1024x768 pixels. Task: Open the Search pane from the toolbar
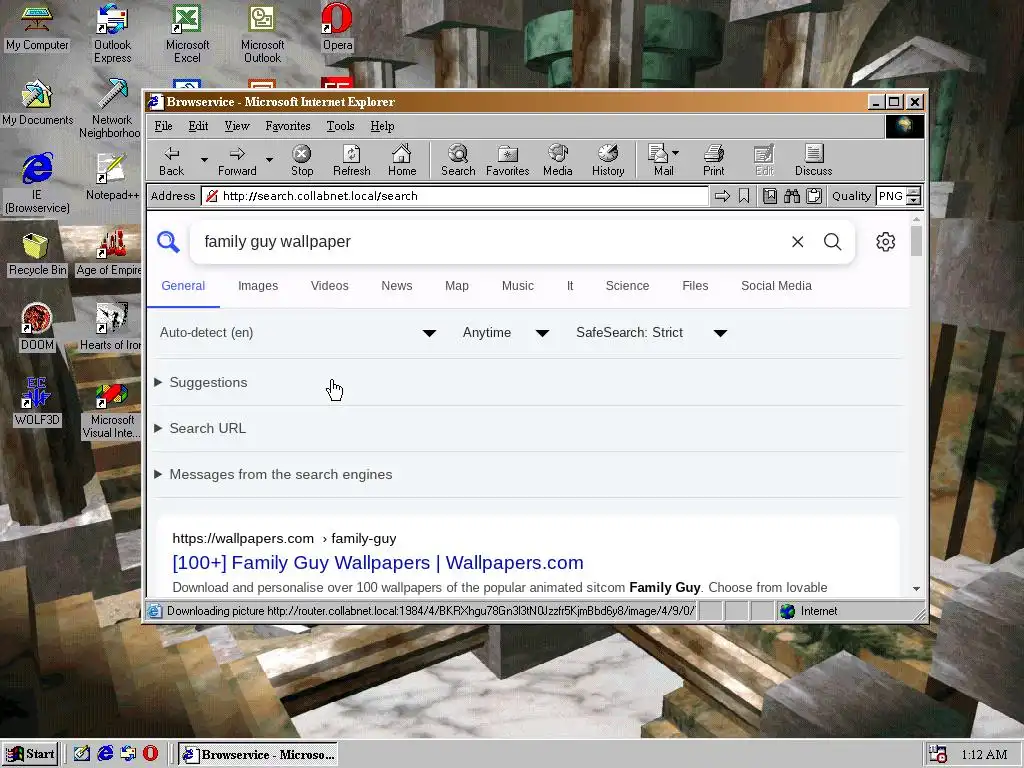coord(458,161)
